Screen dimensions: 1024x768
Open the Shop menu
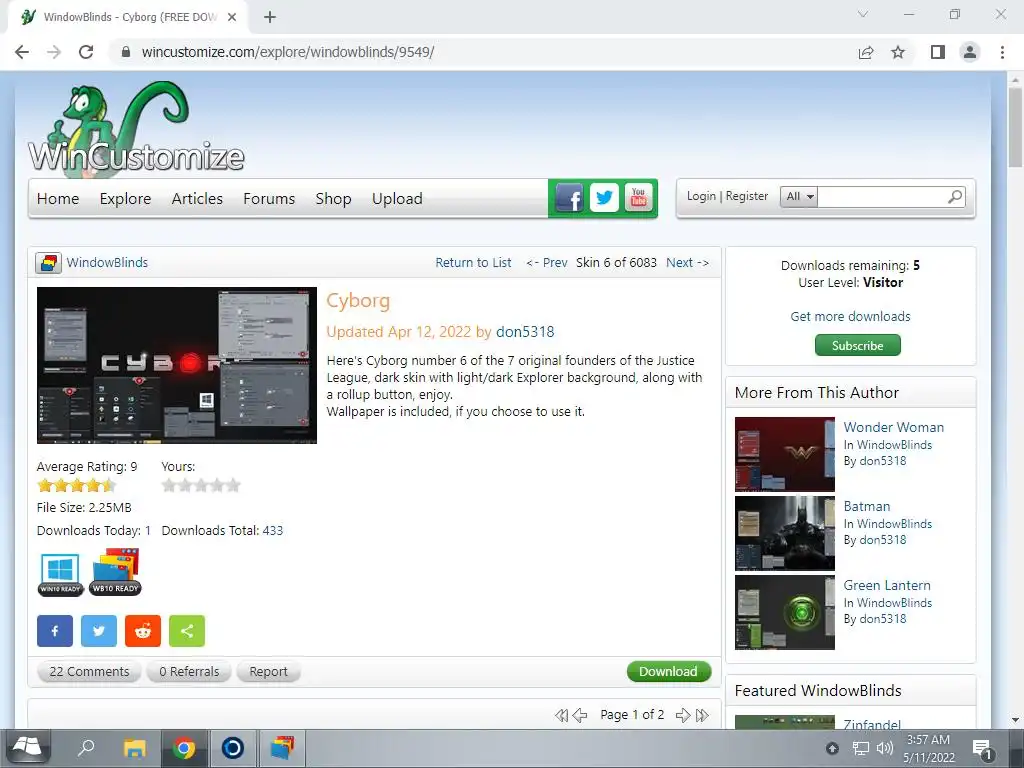(334, 199)
